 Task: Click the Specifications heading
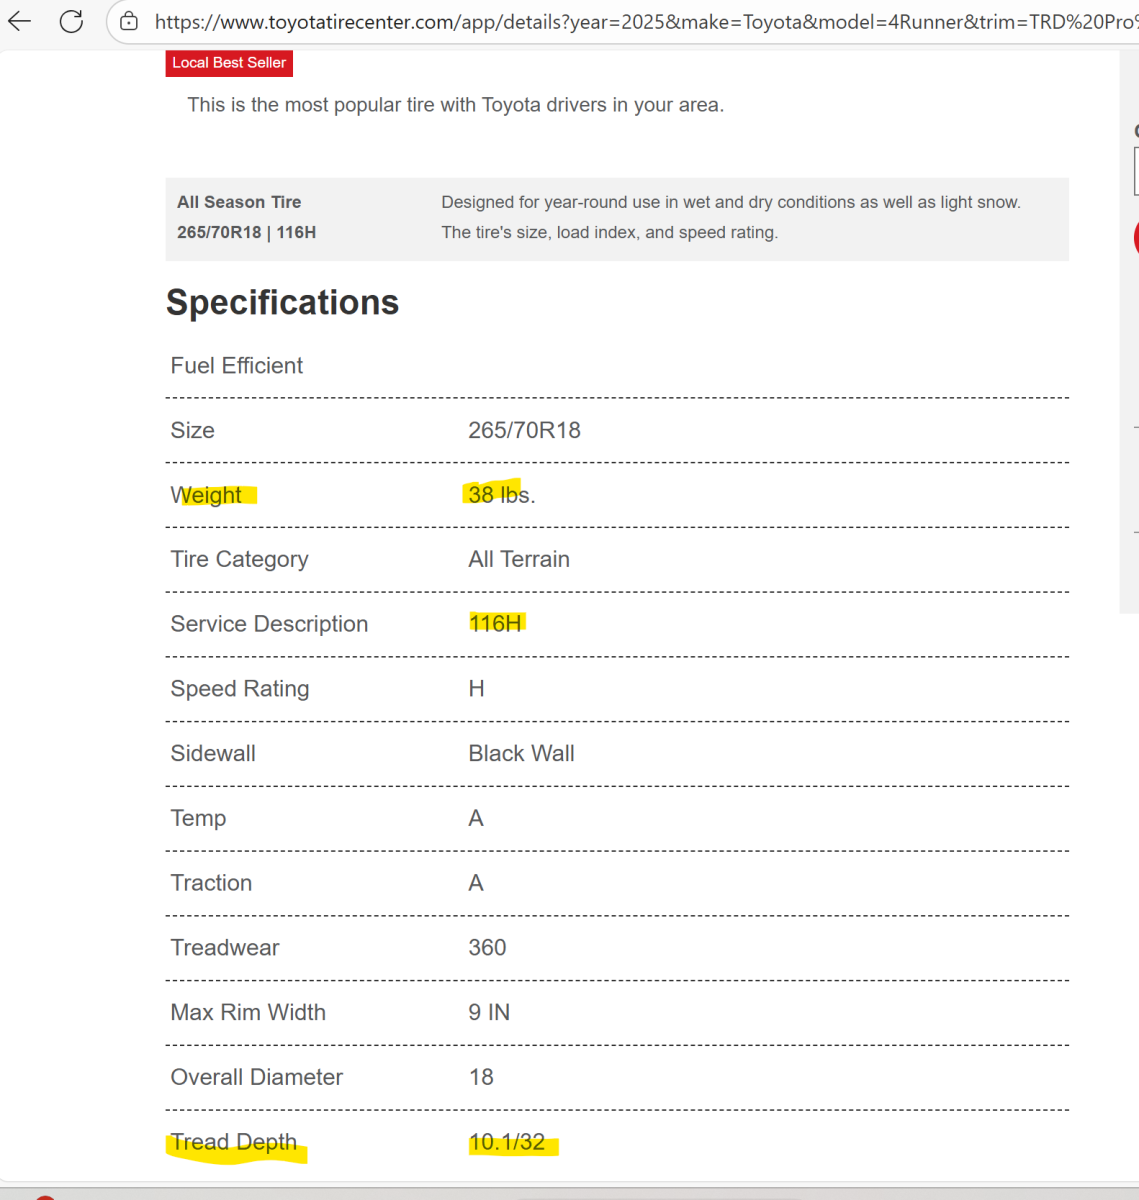pos(282,302)
